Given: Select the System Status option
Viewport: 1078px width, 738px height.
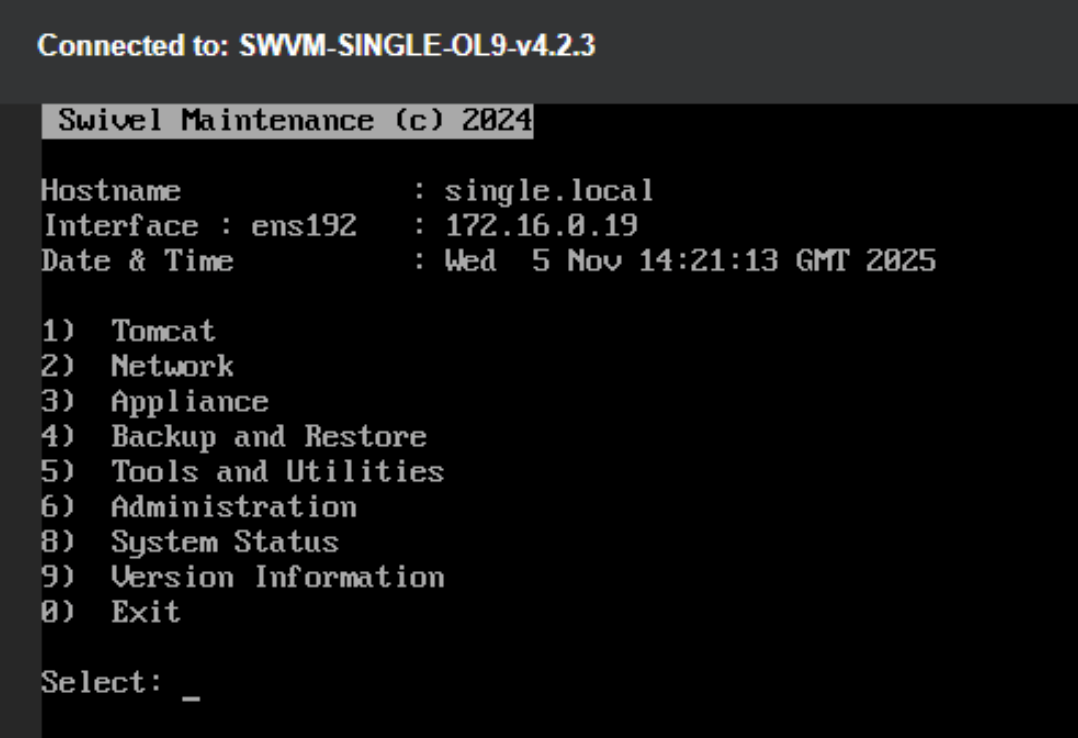Looking at the screenshot, I should [224, 542].
